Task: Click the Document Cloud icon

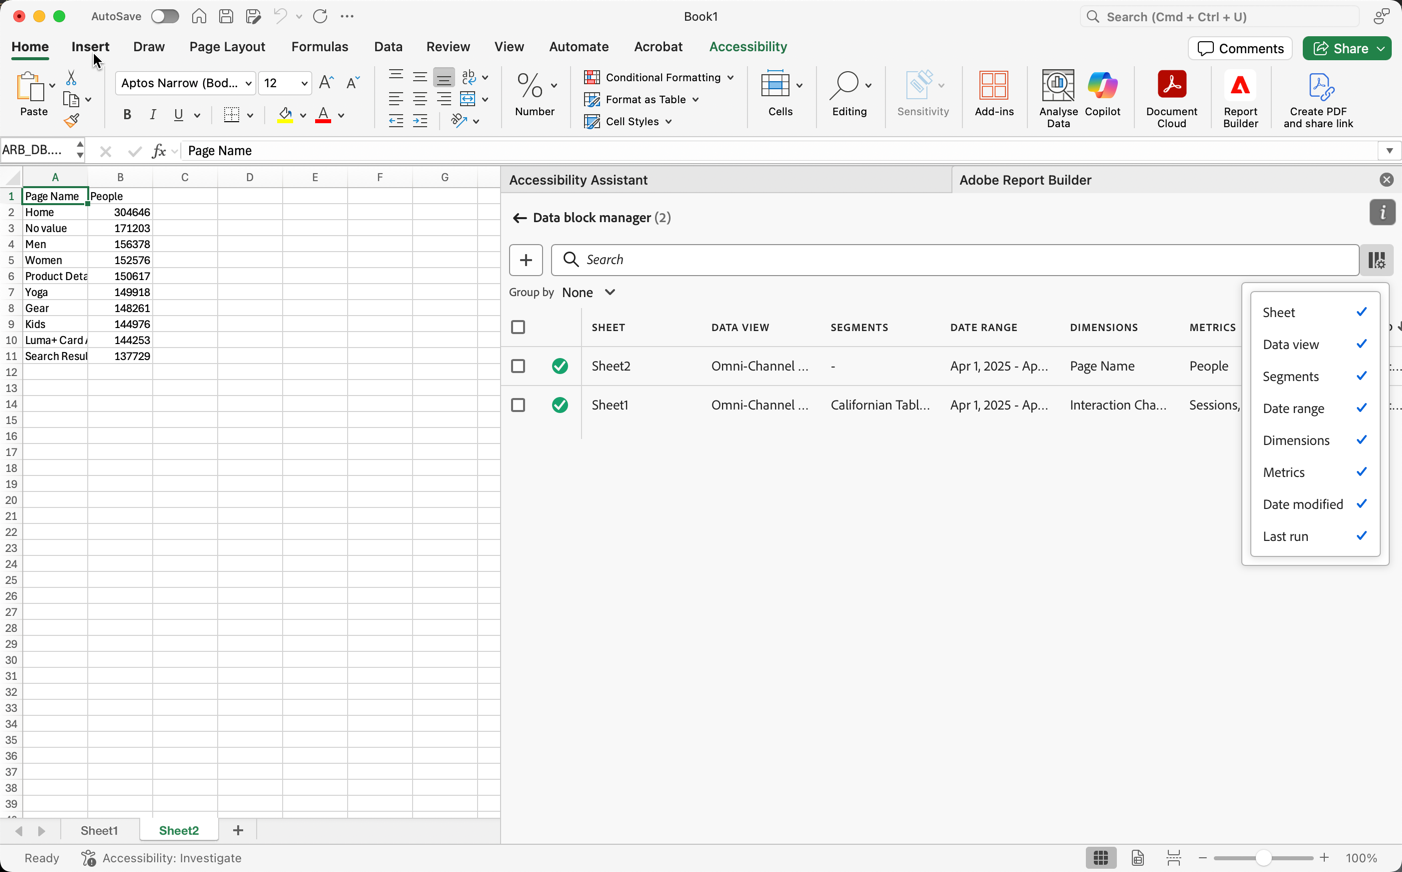Action: 1171,98
